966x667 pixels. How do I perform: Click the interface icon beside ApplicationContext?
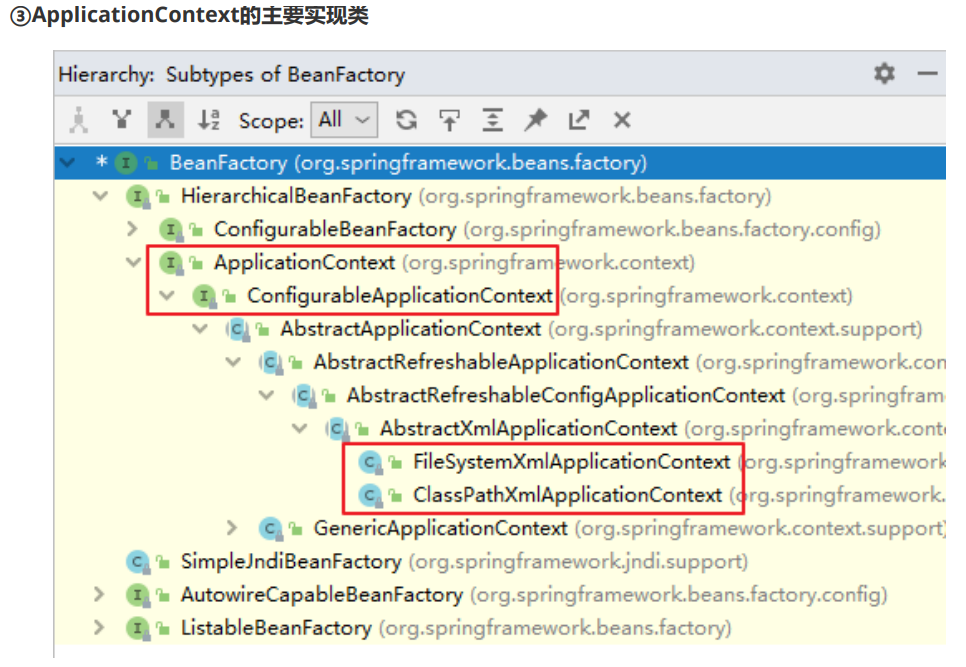click(x=171, y=264)
